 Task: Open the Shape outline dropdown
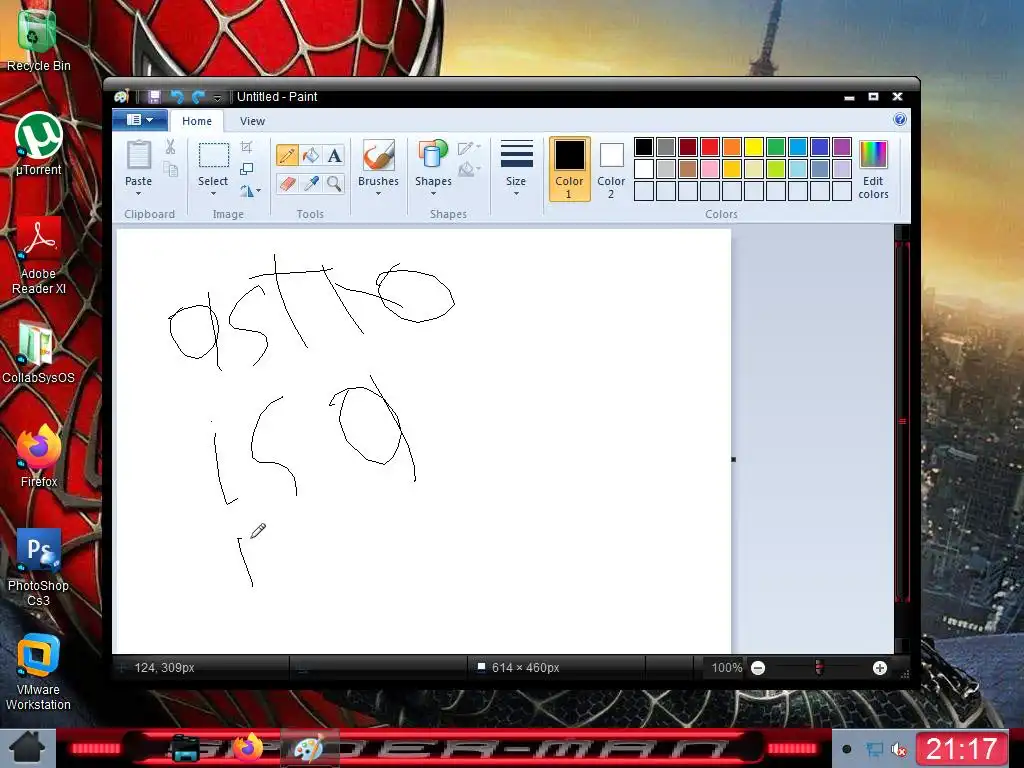[x=470, y=148]
